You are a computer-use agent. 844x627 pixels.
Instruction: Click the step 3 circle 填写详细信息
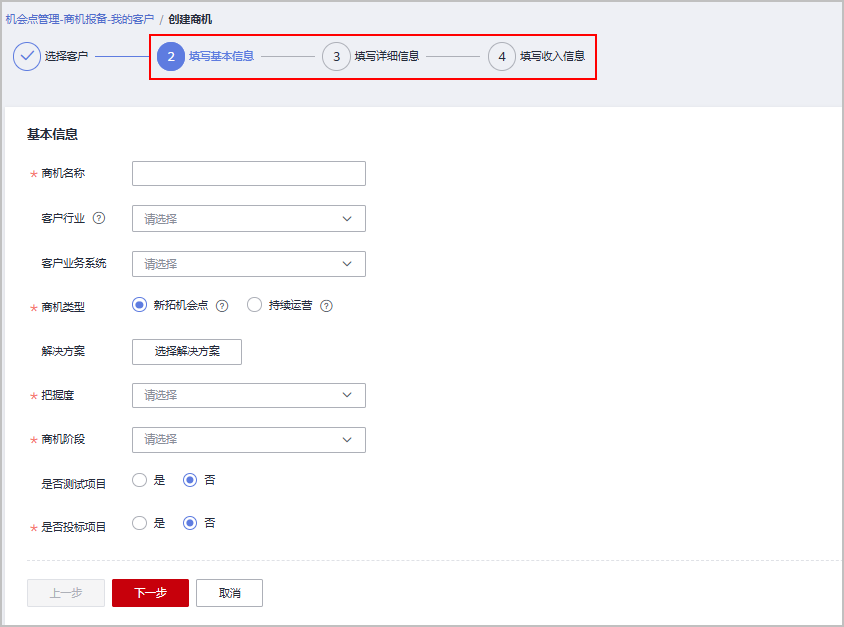point(336,57)
